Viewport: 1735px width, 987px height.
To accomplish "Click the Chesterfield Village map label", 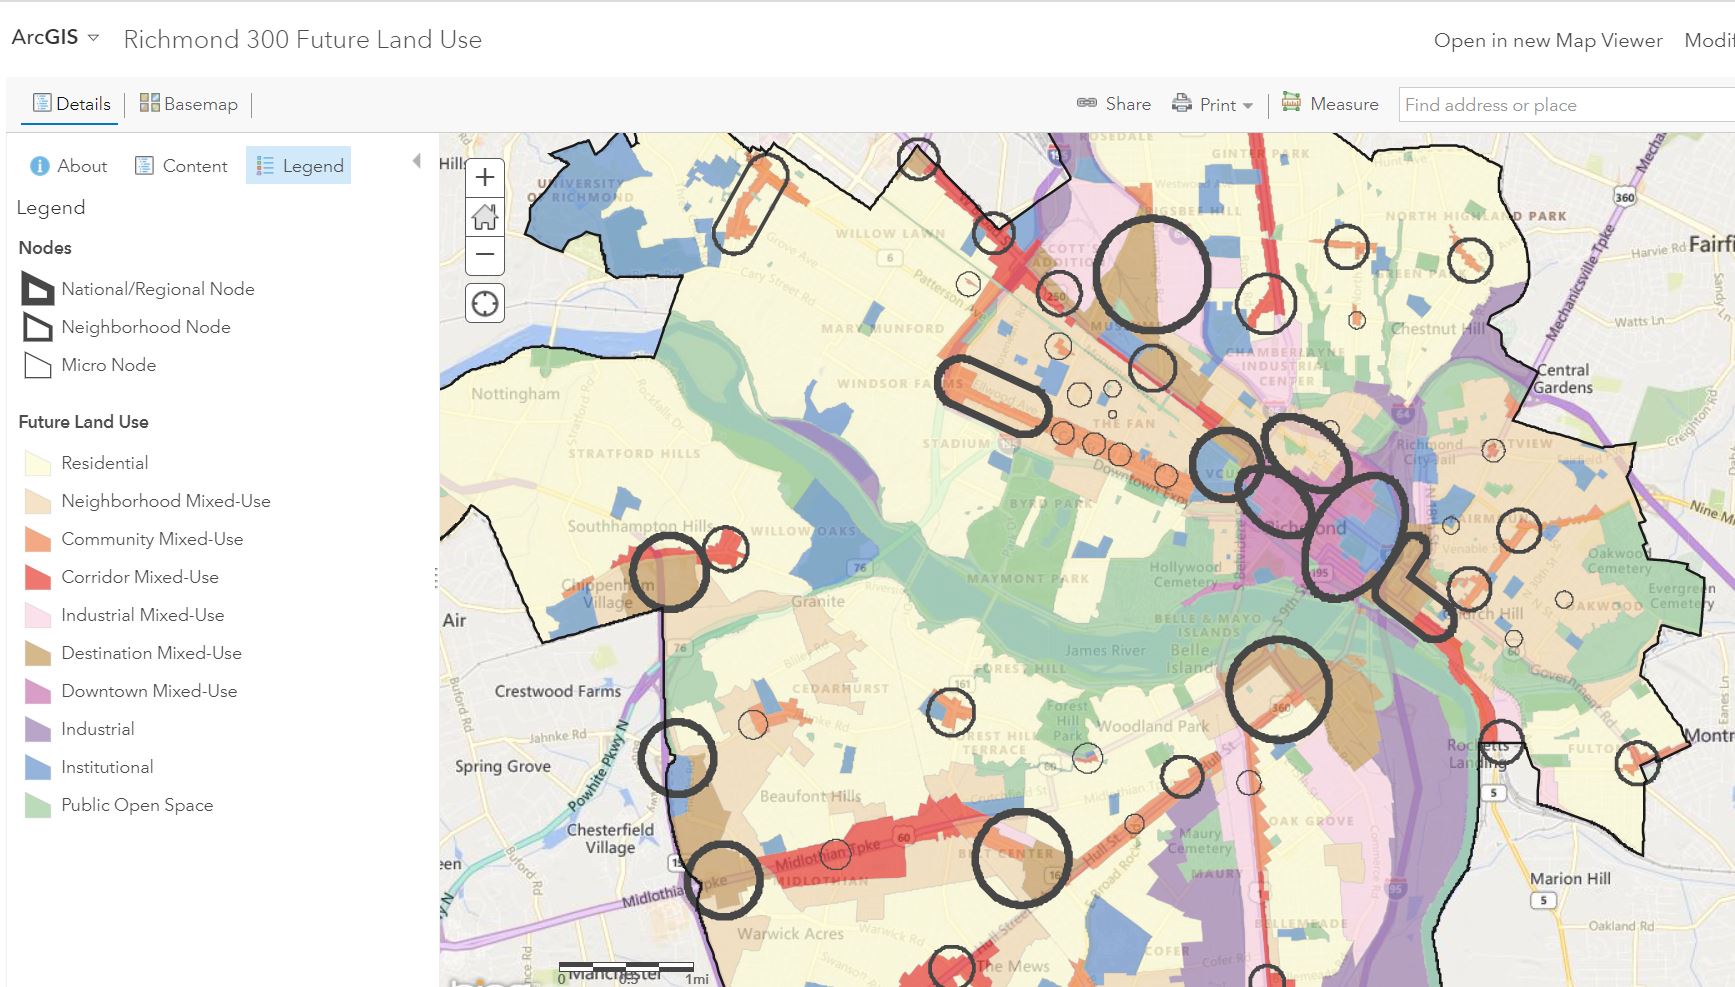I will tap(610, 838).
